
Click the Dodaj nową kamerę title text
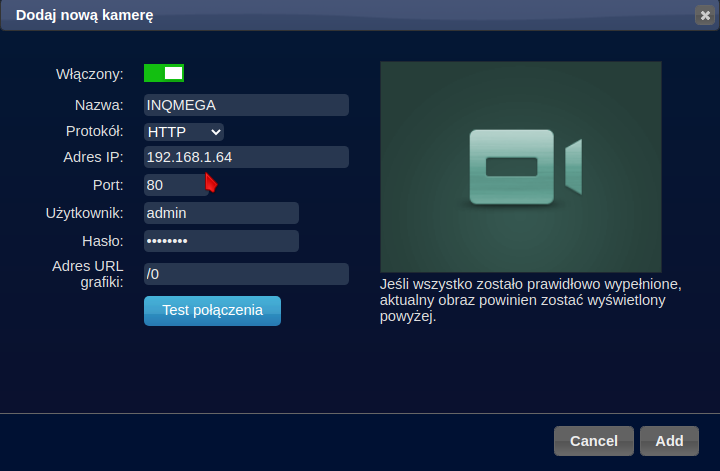(x=84, y=15)
